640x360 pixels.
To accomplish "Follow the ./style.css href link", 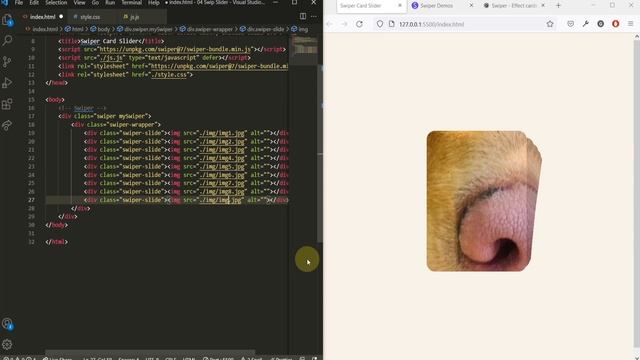I will (169, 75).
